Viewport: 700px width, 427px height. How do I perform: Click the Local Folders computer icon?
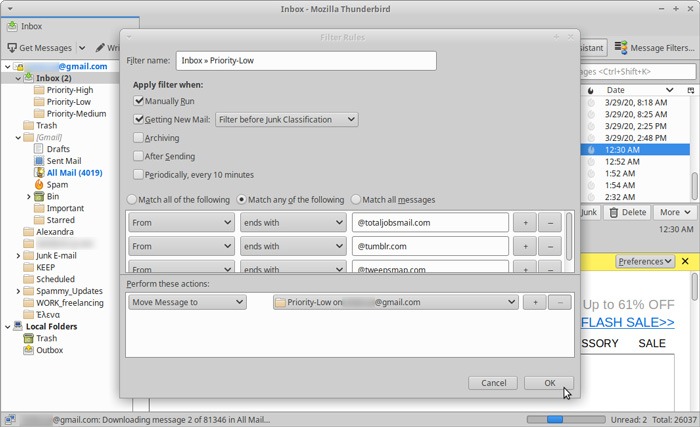tap(18, 326)
